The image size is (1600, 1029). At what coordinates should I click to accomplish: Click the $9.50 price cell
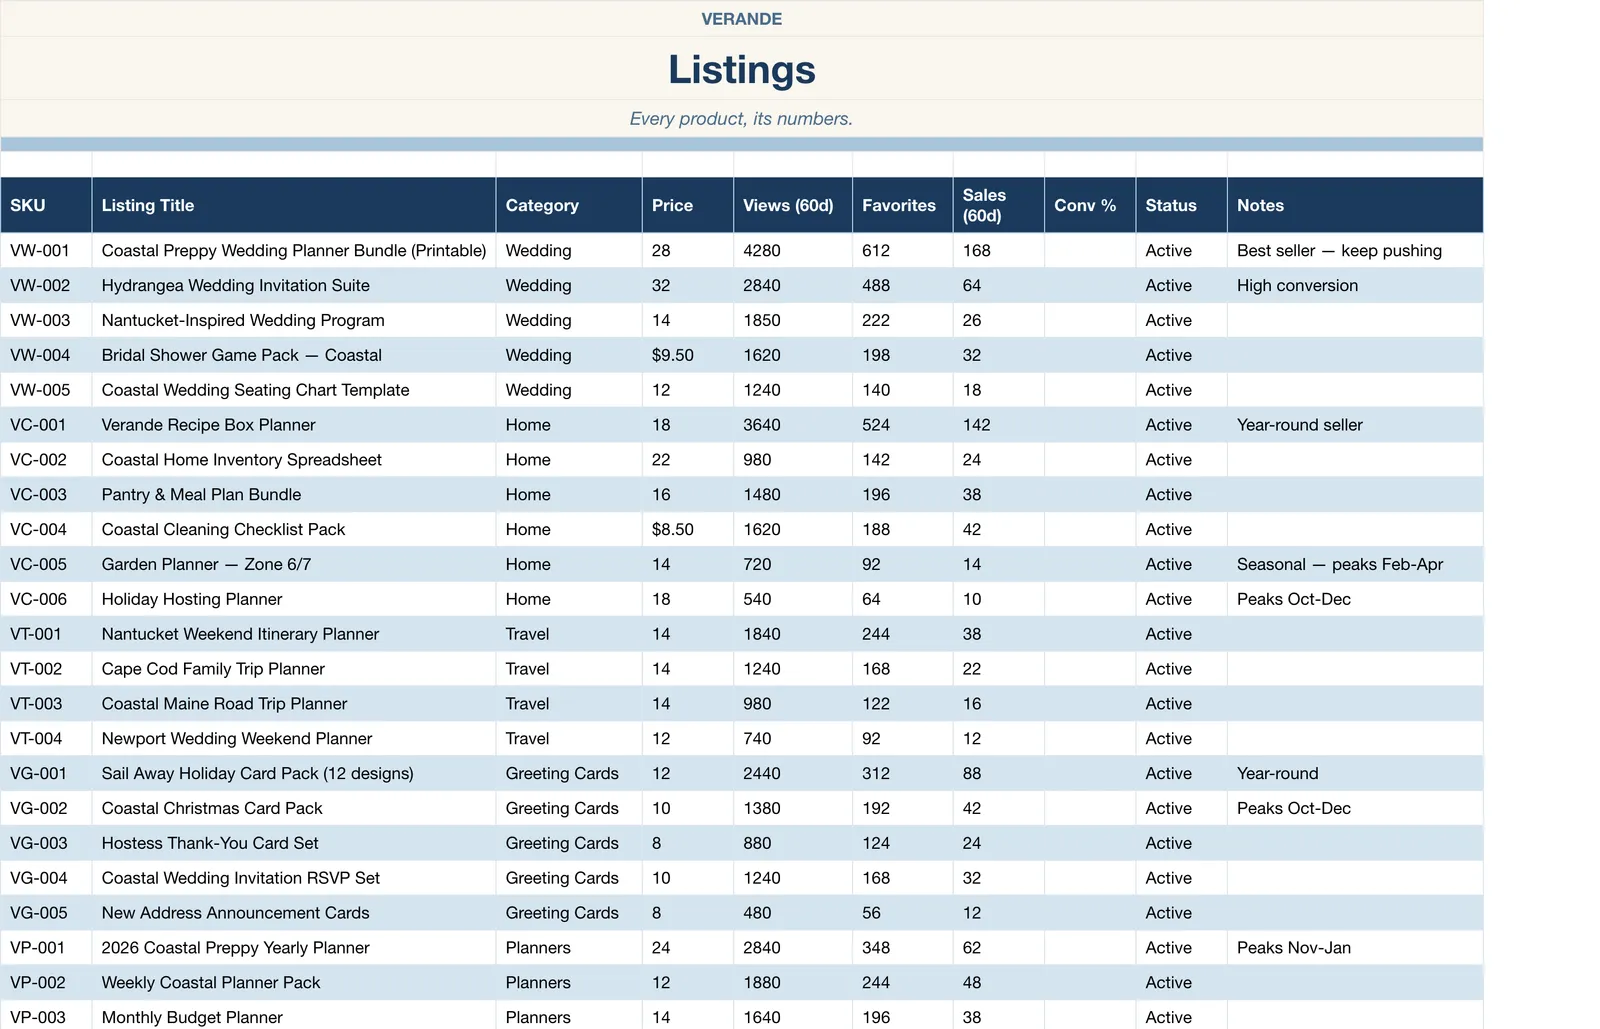[x=688, y=355]
